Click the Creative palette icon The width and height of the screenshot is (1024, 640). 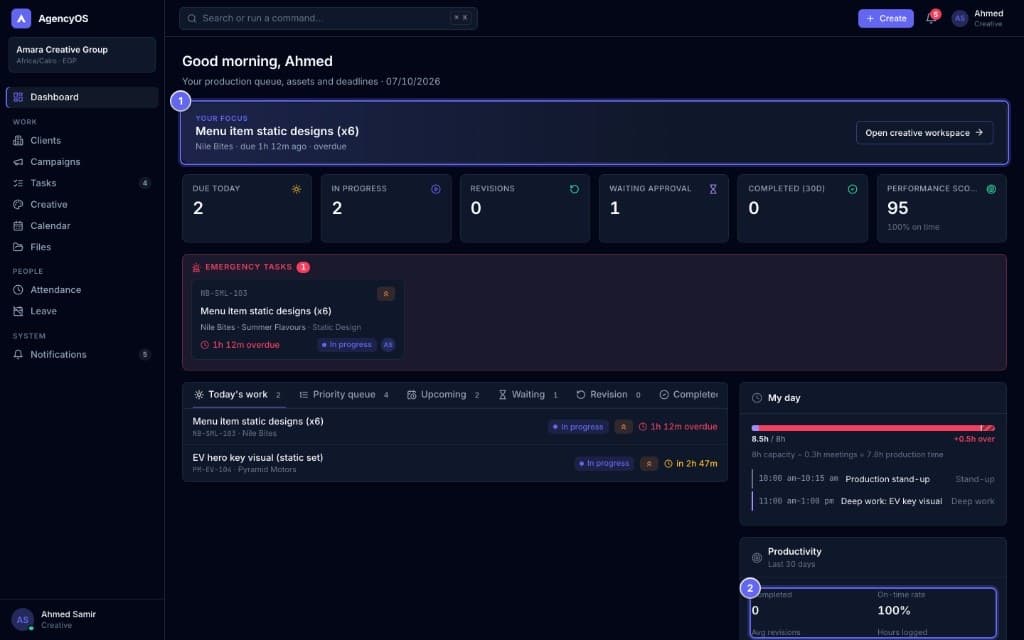[18, 204]
